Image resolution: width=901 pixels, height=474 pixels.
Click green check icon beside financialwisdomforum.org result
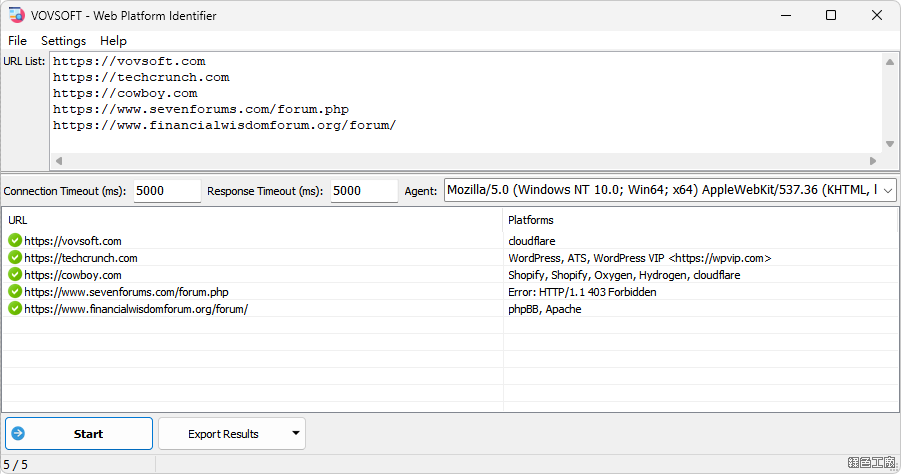[15, 309]
